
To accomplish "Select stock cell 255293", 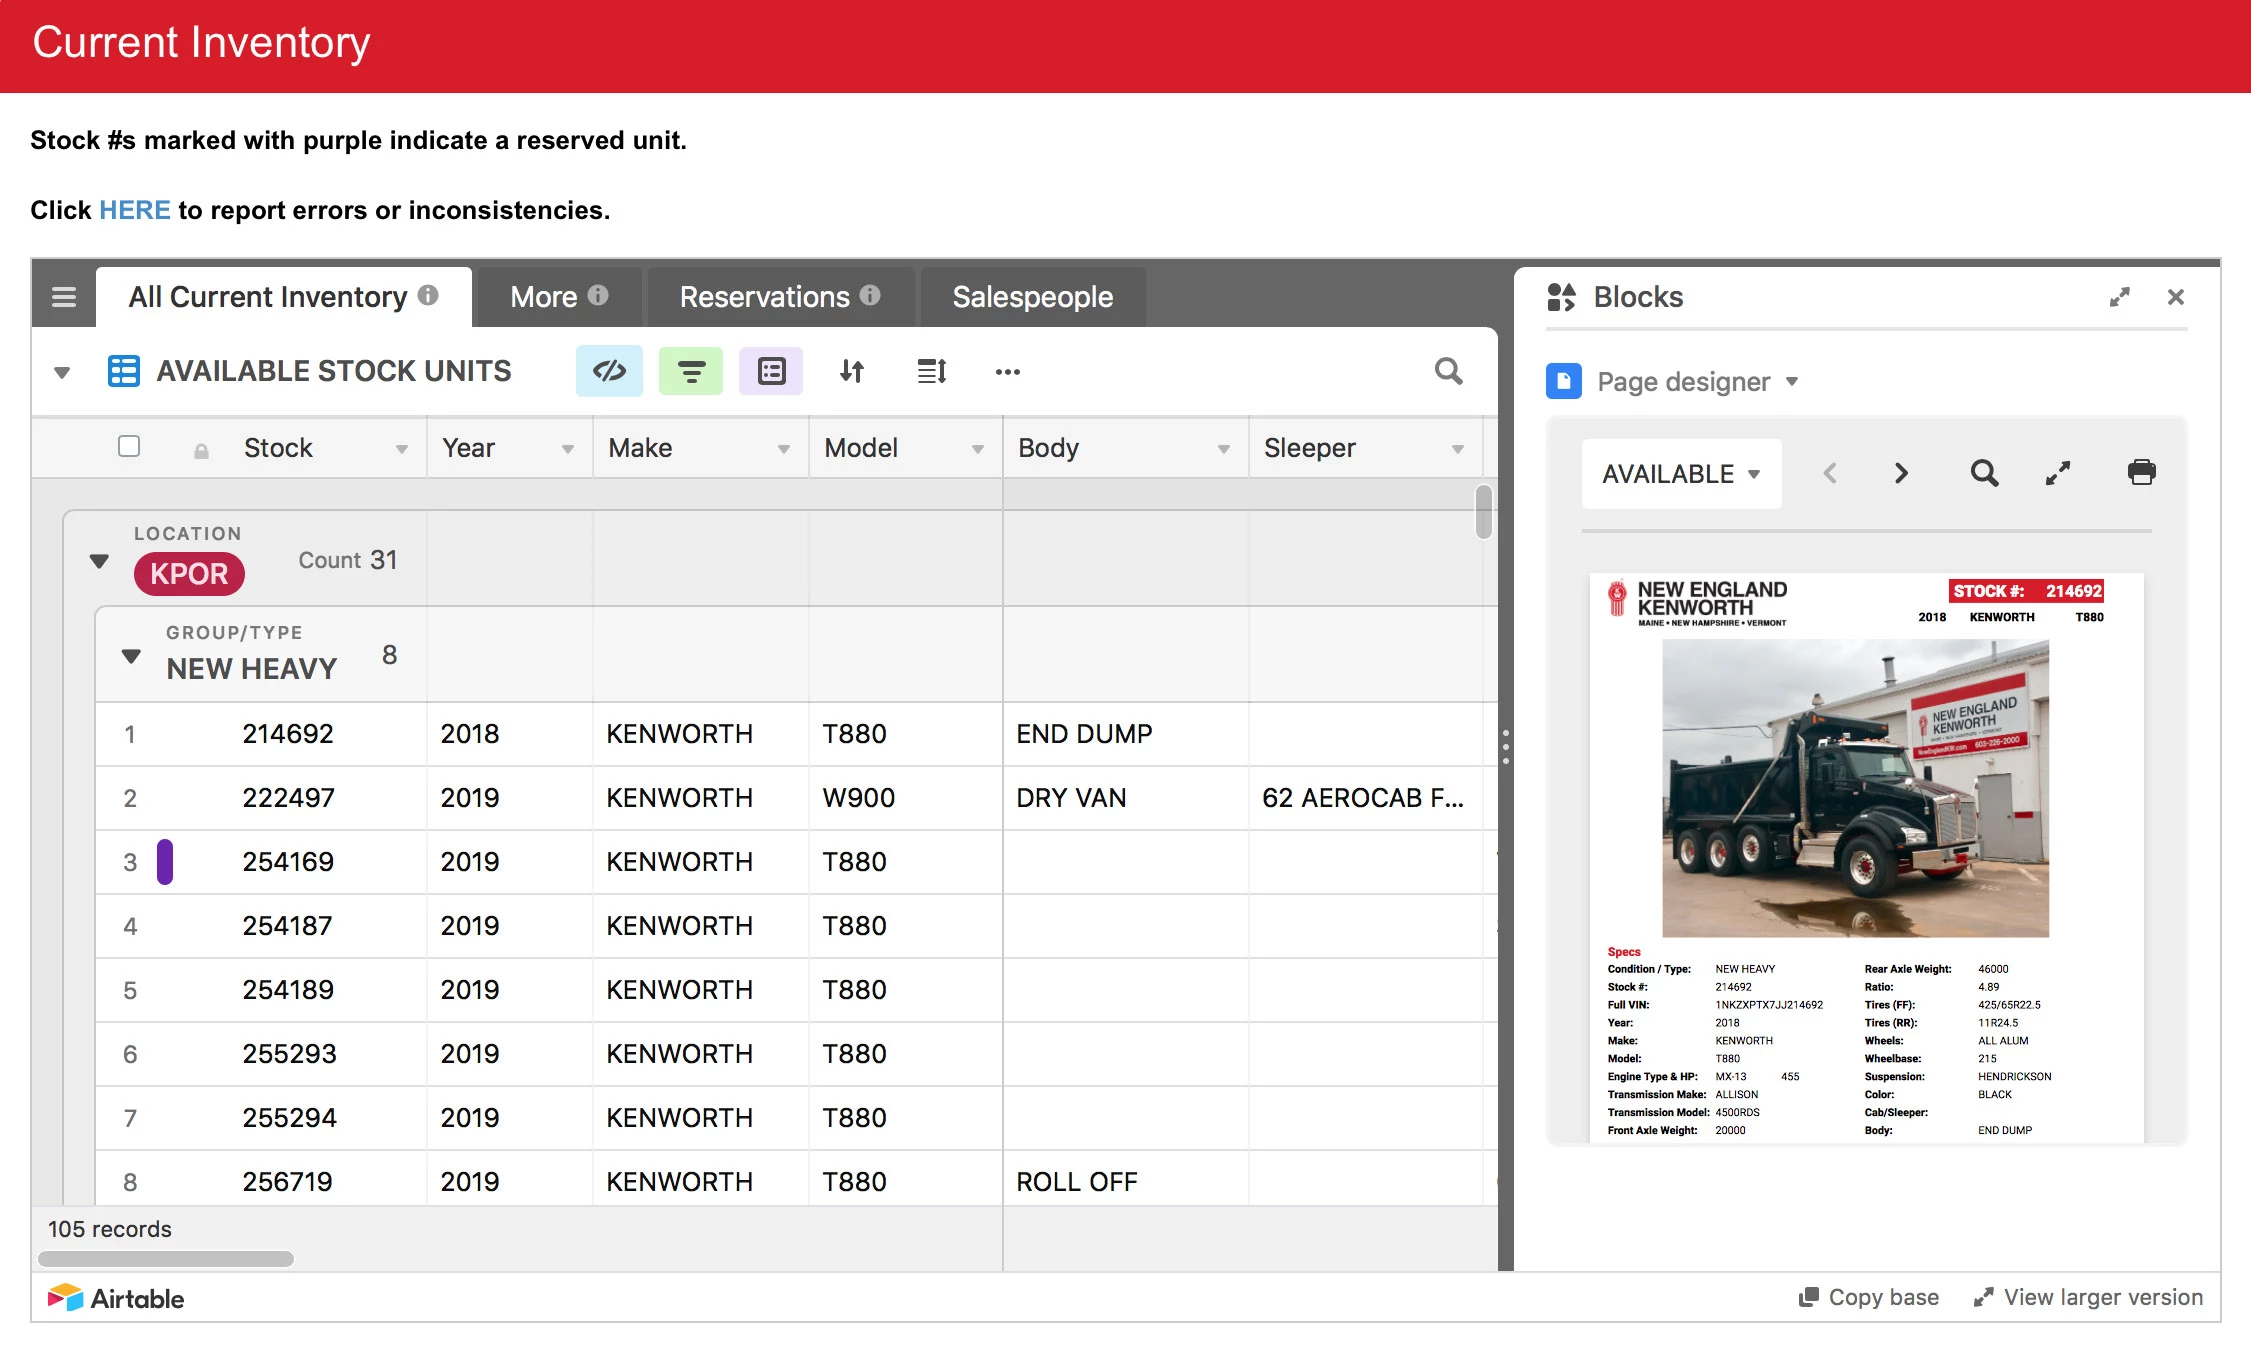I will click(x=288, y=1054).
